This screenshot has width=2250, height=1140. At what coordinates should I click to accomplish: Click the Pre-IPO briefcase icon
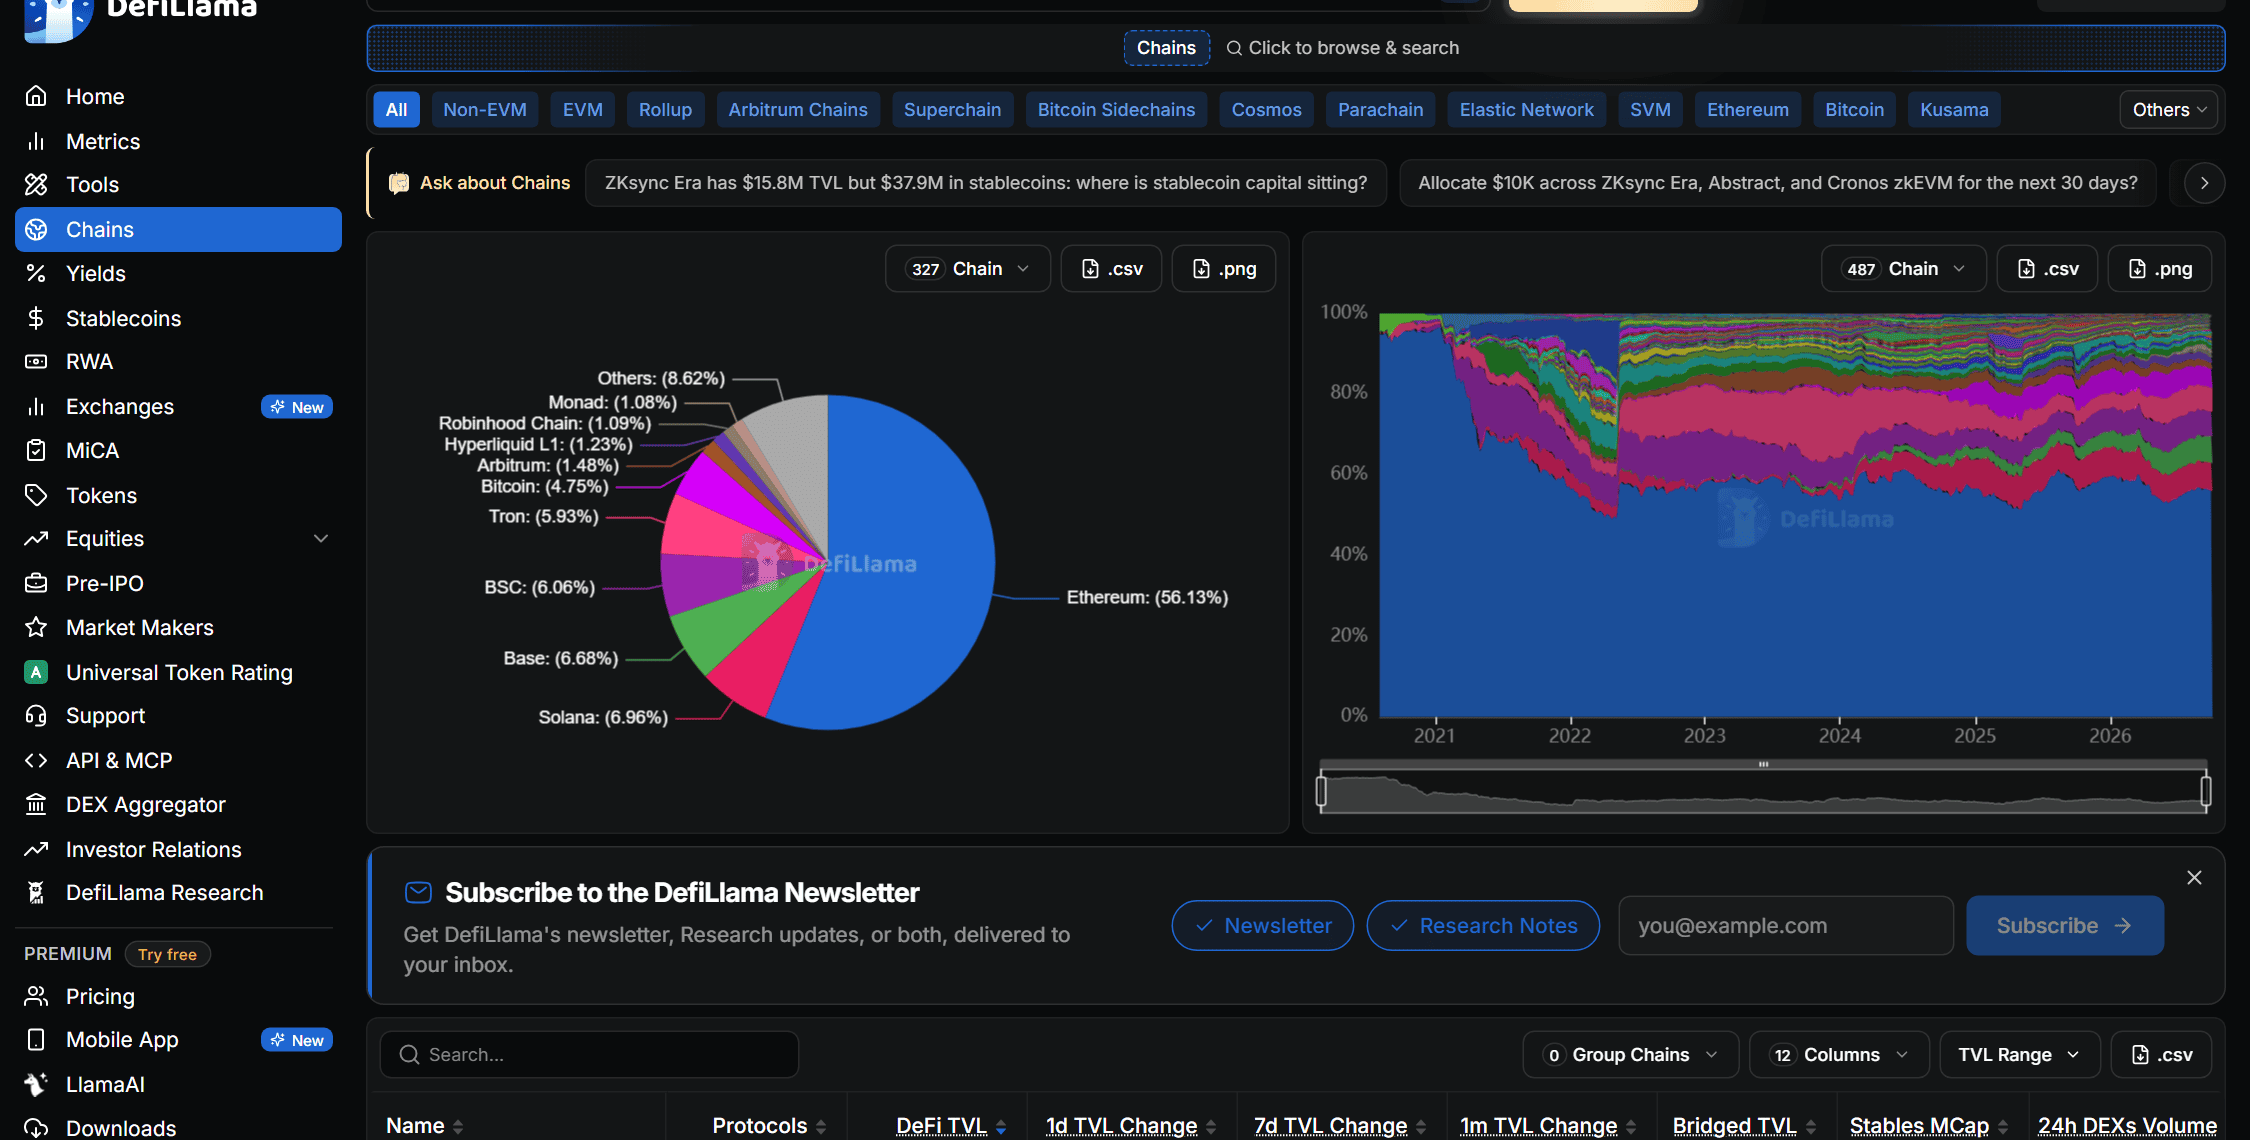pos(36,583)
